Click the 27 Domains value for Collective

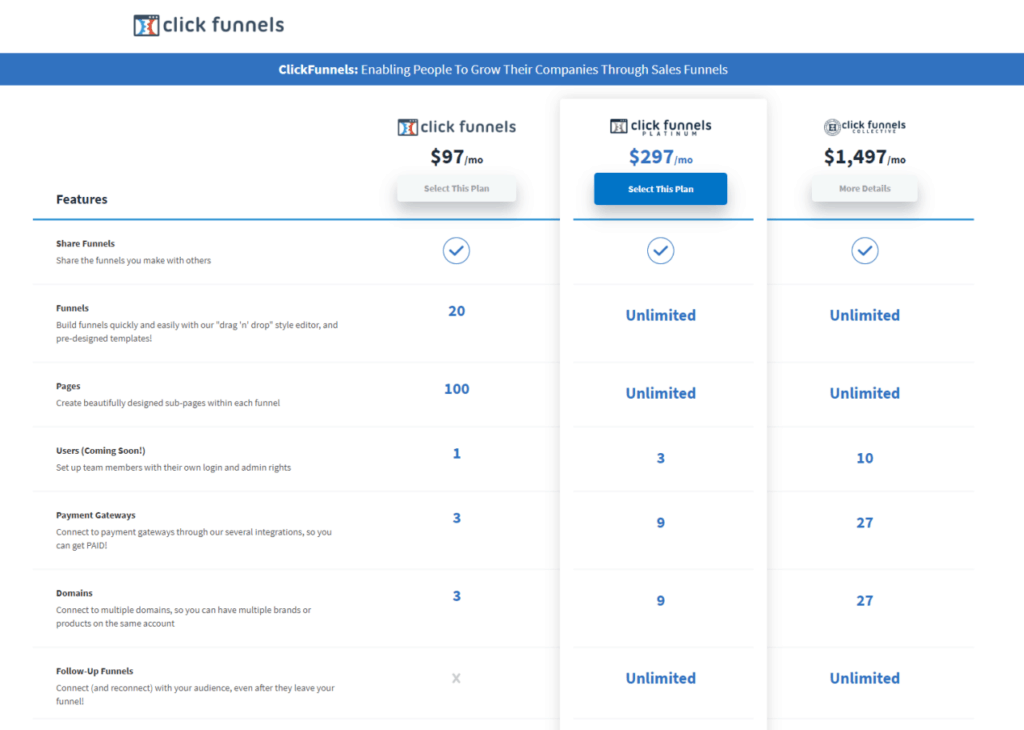point(864,600)
